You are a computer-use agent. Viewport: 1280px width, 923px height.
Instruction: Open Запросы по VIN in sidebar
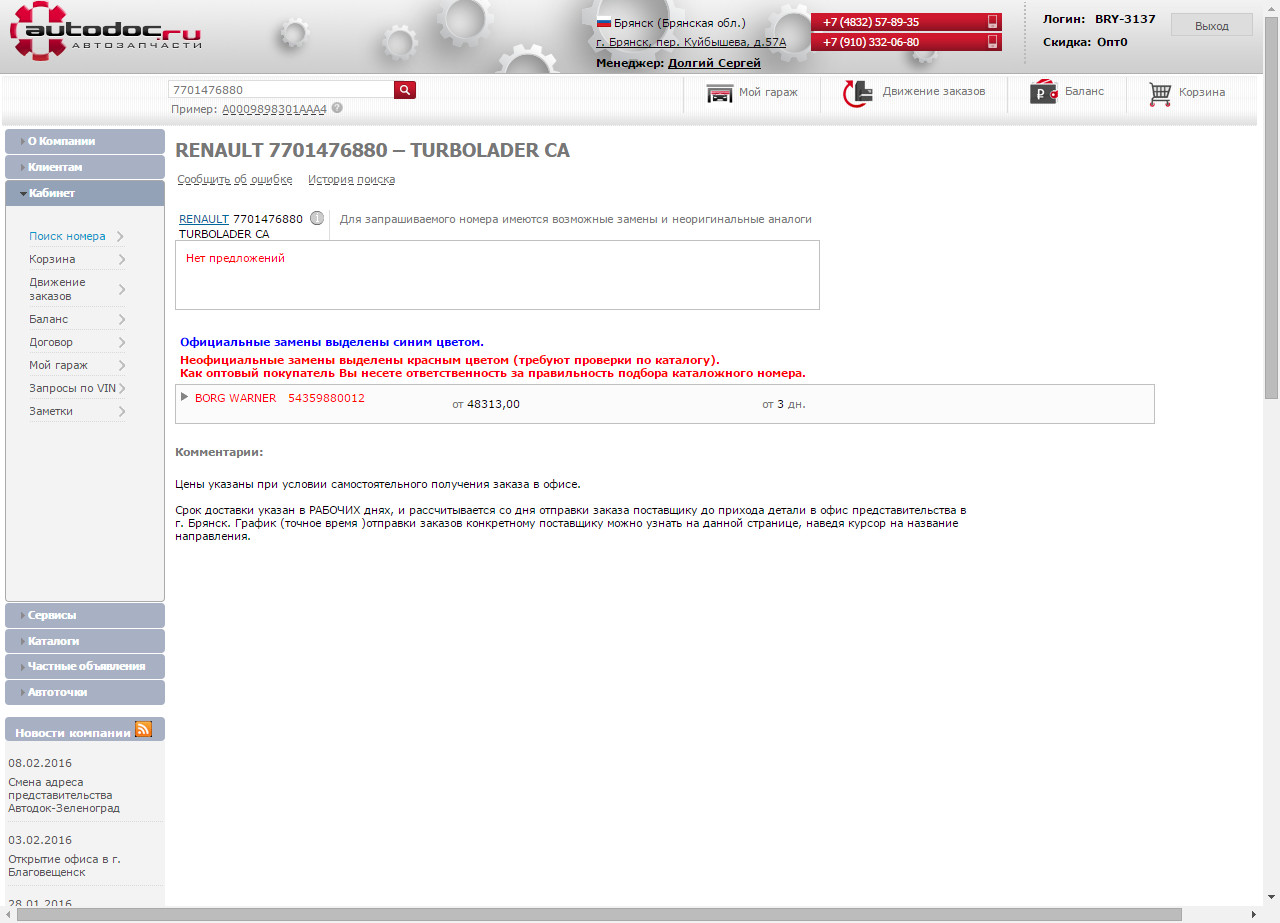73,388
